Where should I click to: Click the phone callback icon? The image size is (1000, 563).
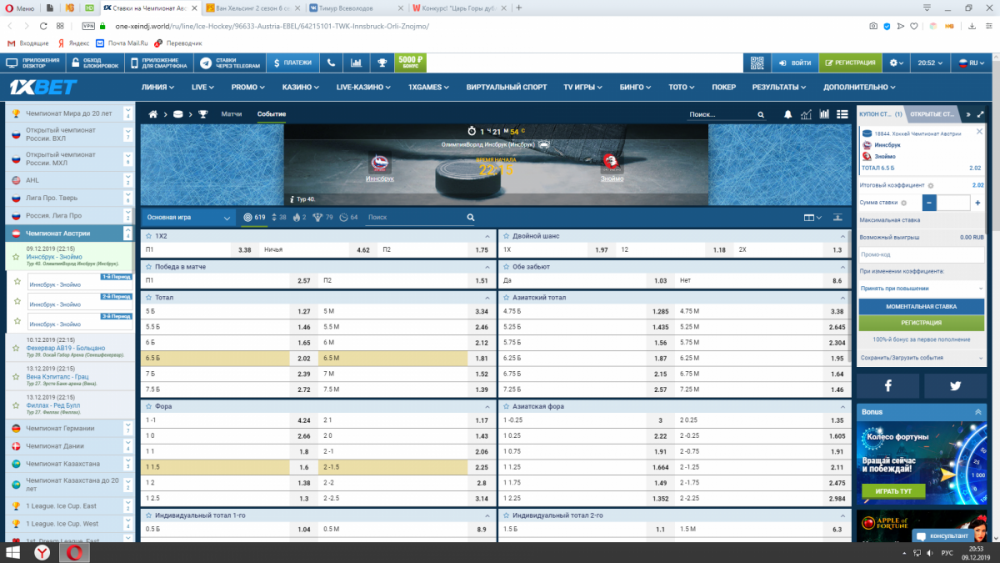[x=331, y=63]
